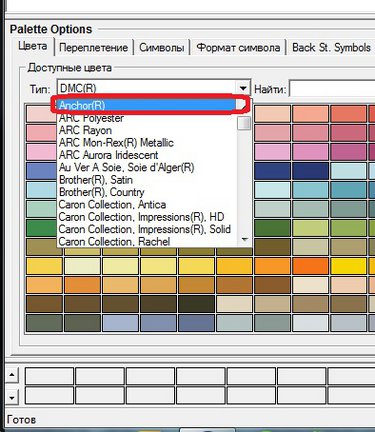Choose Caron Collection, Impressions(R), Solid

point(147,229)
